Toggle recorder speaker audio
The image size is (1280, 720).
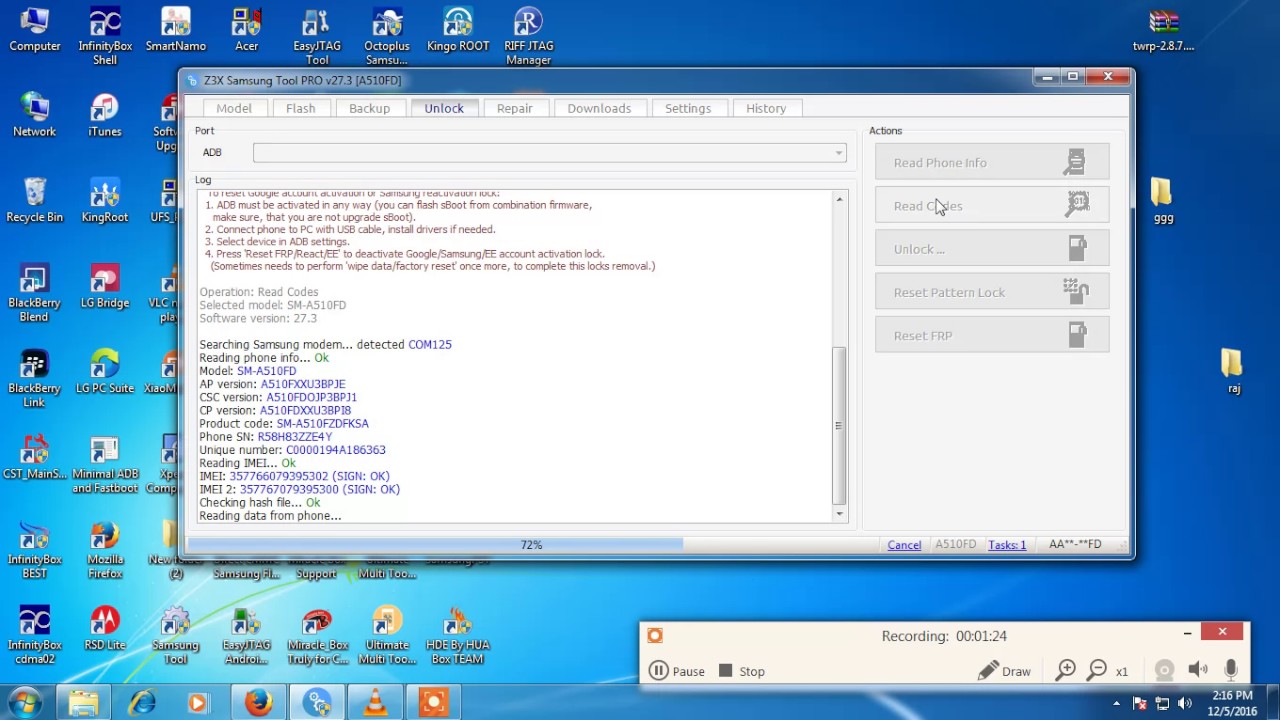[x=1198, y=670]
